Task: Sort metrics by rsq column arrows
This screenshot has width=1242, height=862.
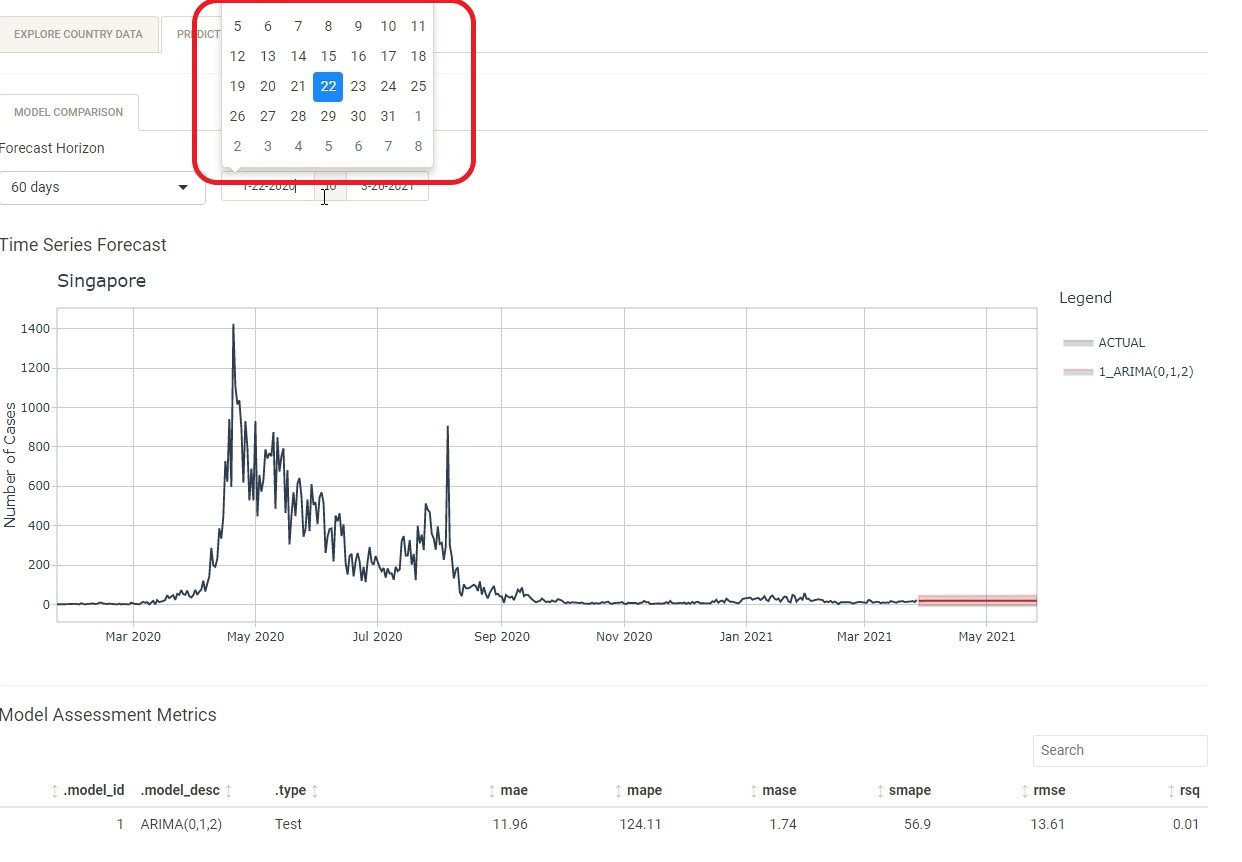Action: [x=1171, y=791]
